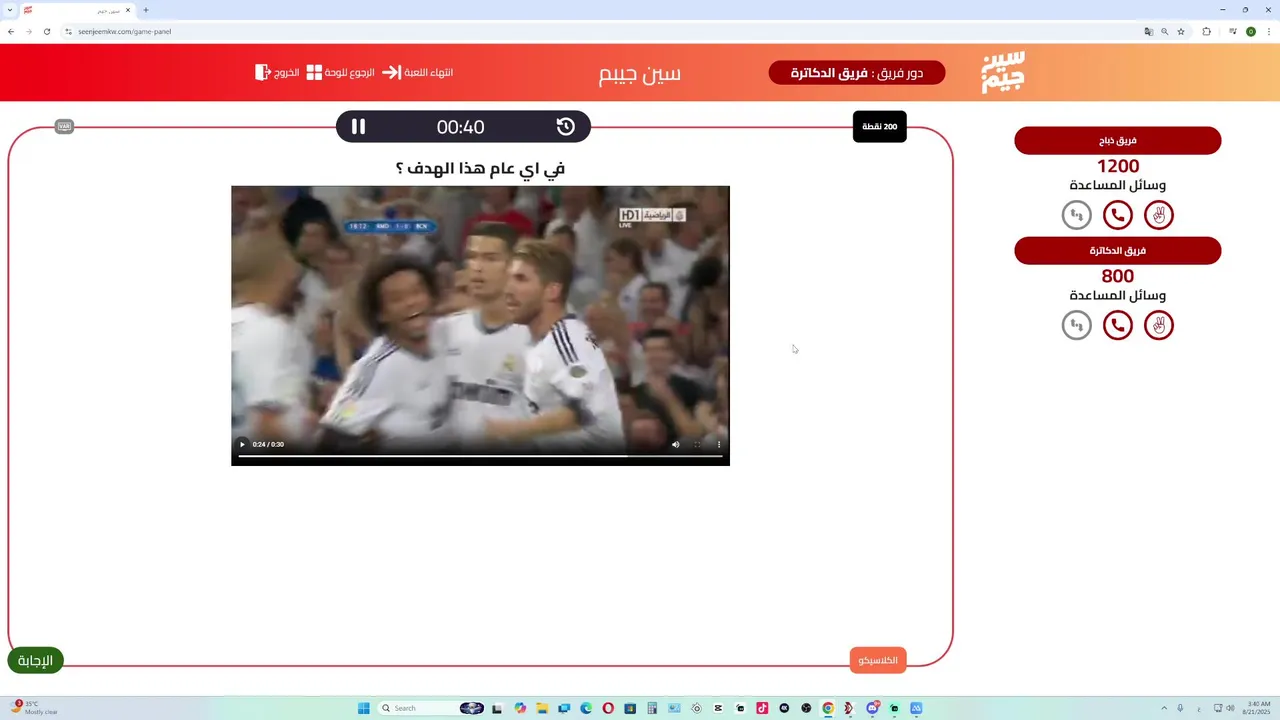Open Discord from the taskbar
Image resolution: width=1280 pixels, height=720 pixels.
pyautogui.click(x=872, y=708)
